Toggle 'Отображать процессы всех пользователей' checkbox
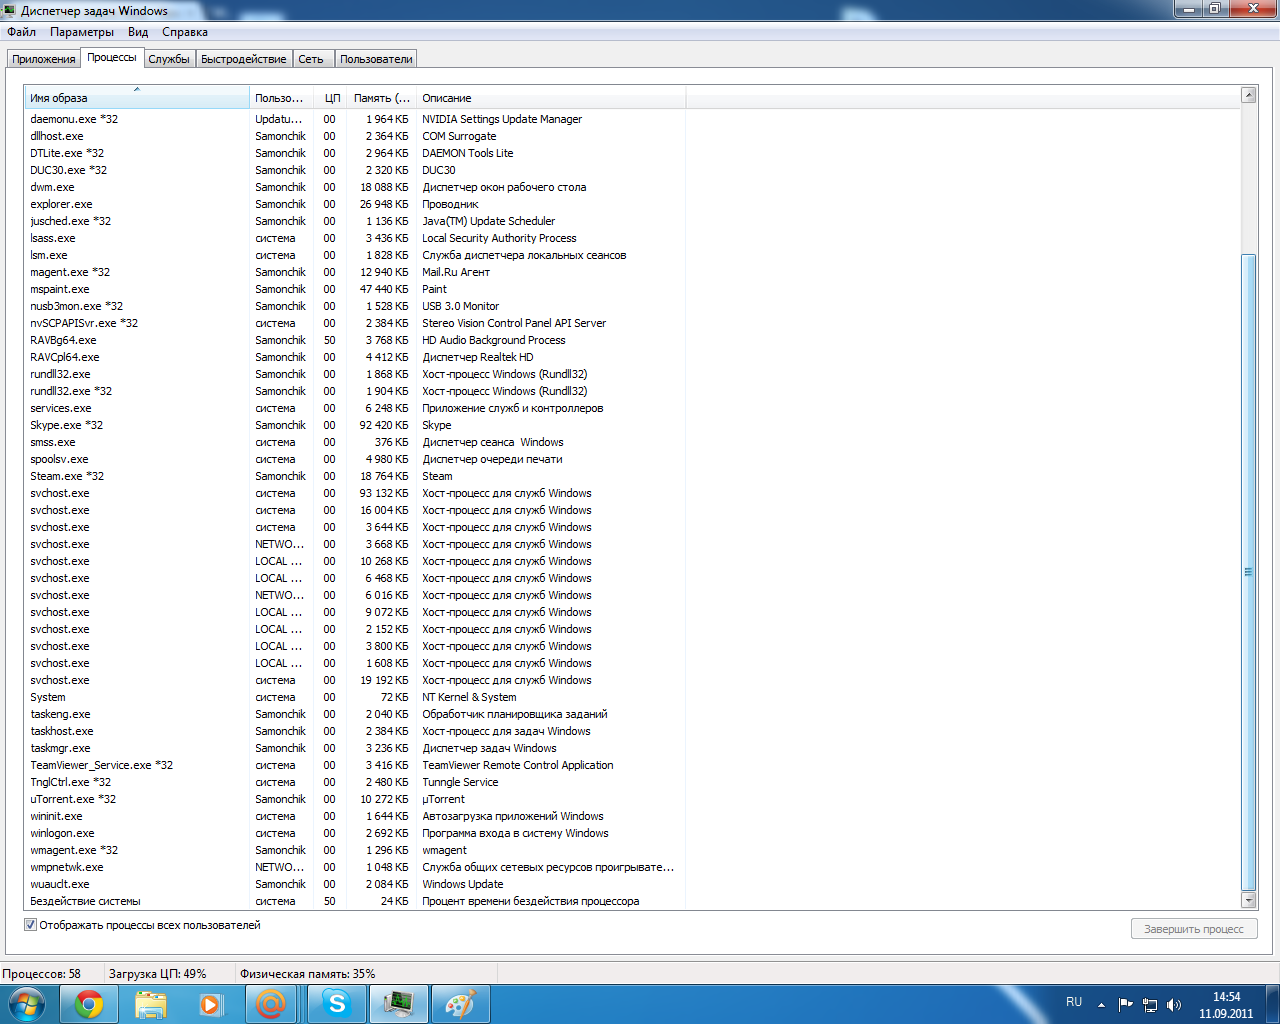This screenshot has height=1024, width=1280. 30,925
